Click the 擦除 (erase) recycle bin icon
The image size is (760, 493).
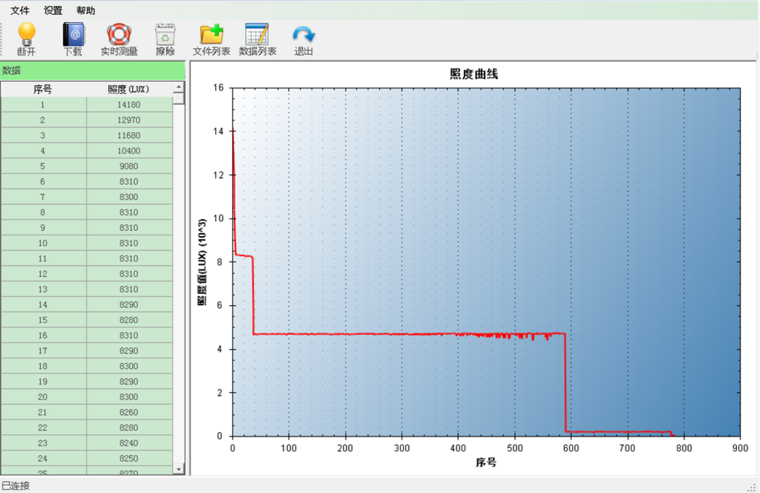pos(165,36)
